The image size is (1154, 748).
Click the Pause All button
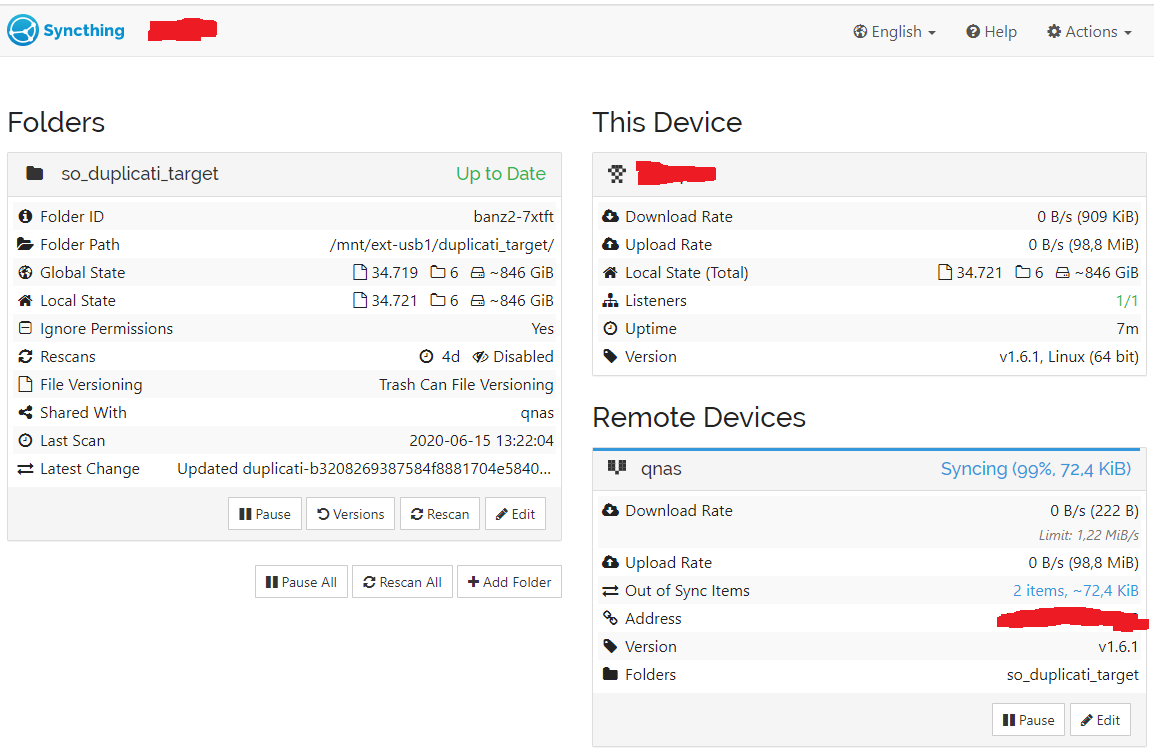tap(301, 582)
